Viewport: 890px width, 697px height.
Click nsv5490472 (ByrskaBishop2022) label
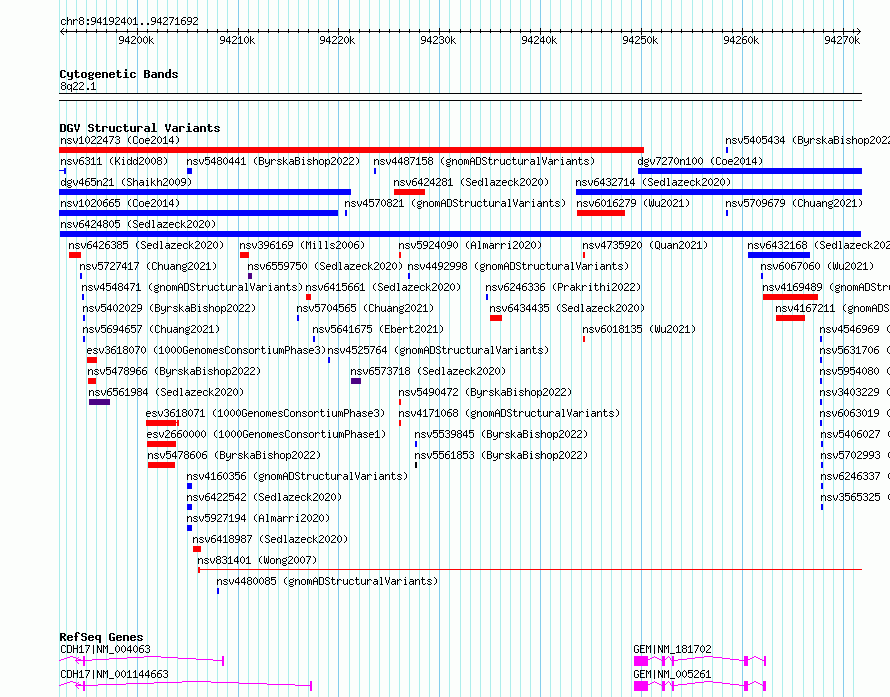(485, 392)
